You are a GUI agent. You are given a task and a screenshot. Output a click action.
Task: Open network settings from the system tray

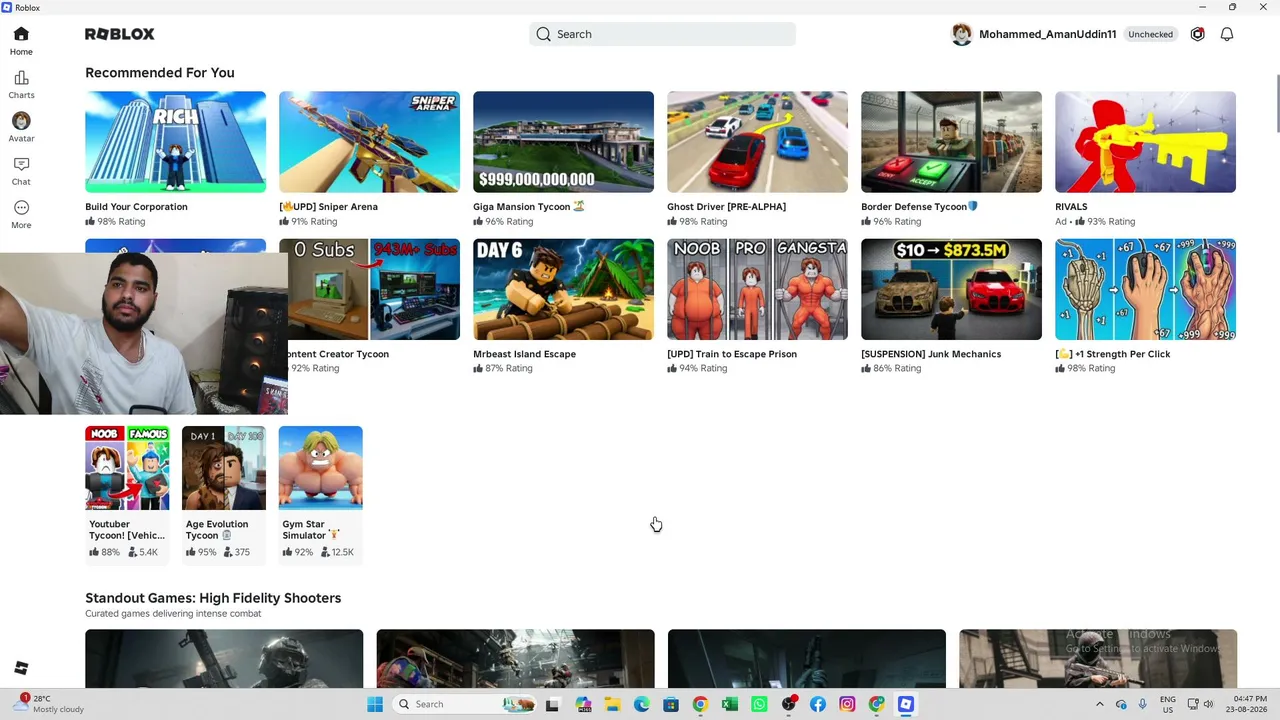point(1193,704)
